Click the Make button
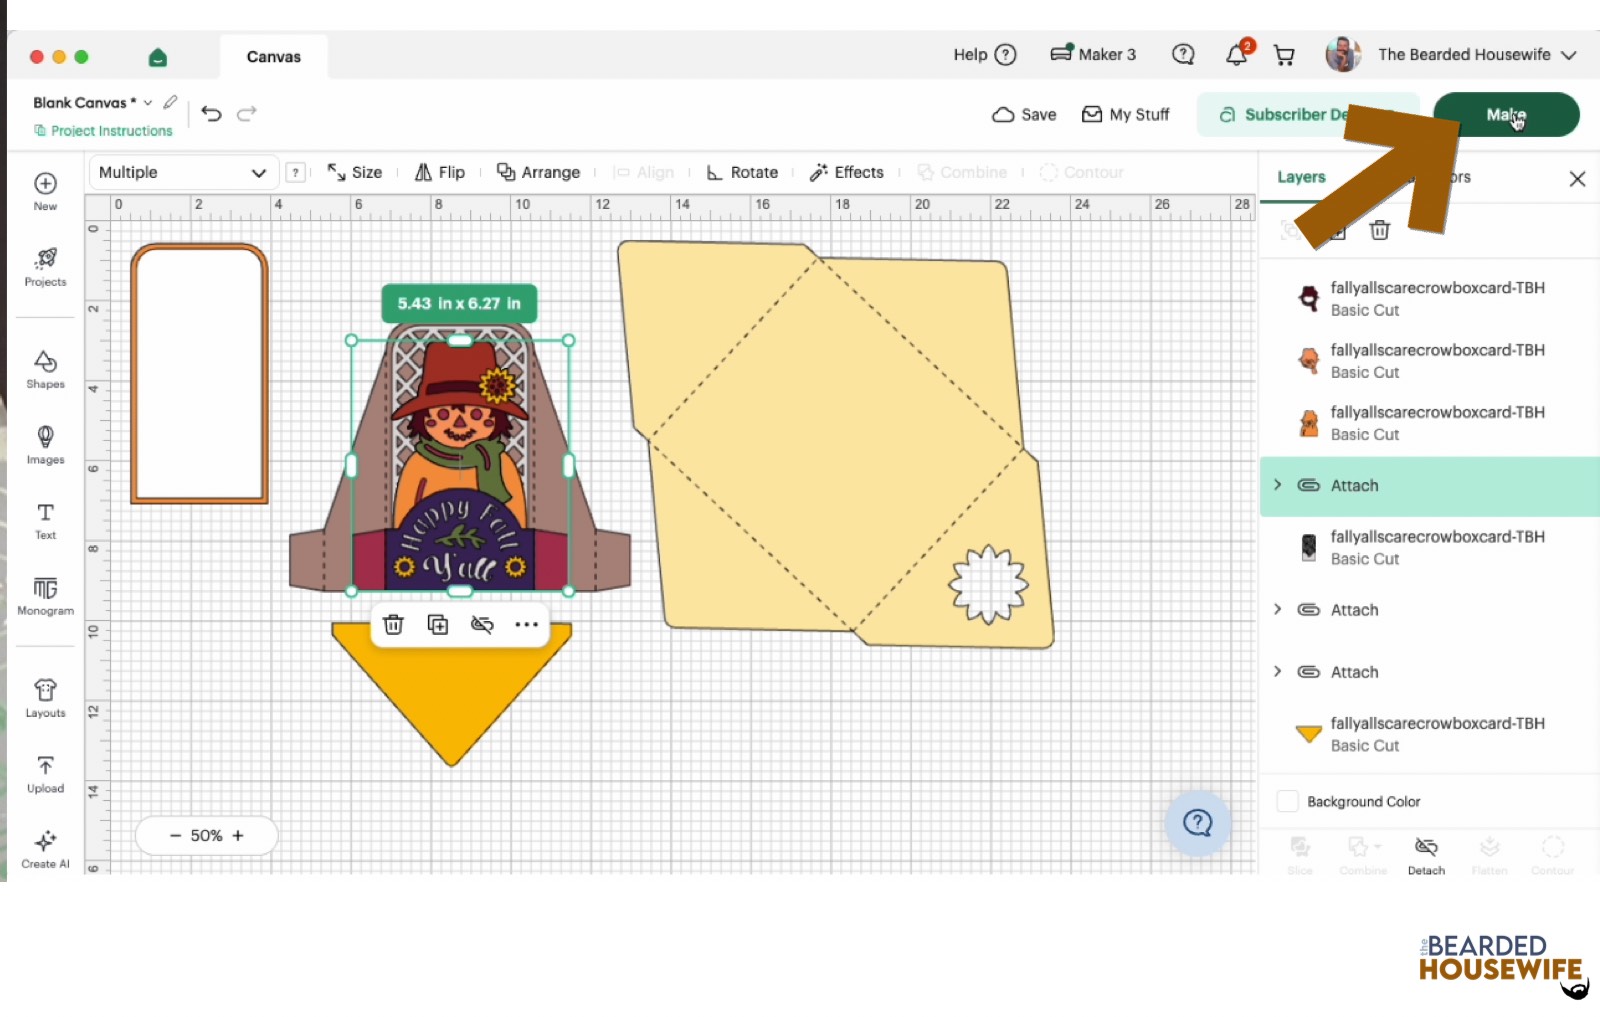This screenshot has width=1600, height=1017. [1506, 114]
